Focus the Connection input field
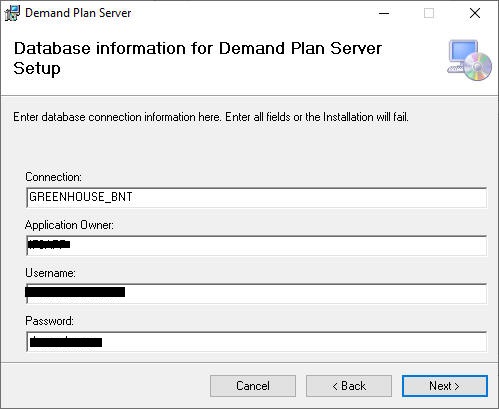 pos(256,197)
